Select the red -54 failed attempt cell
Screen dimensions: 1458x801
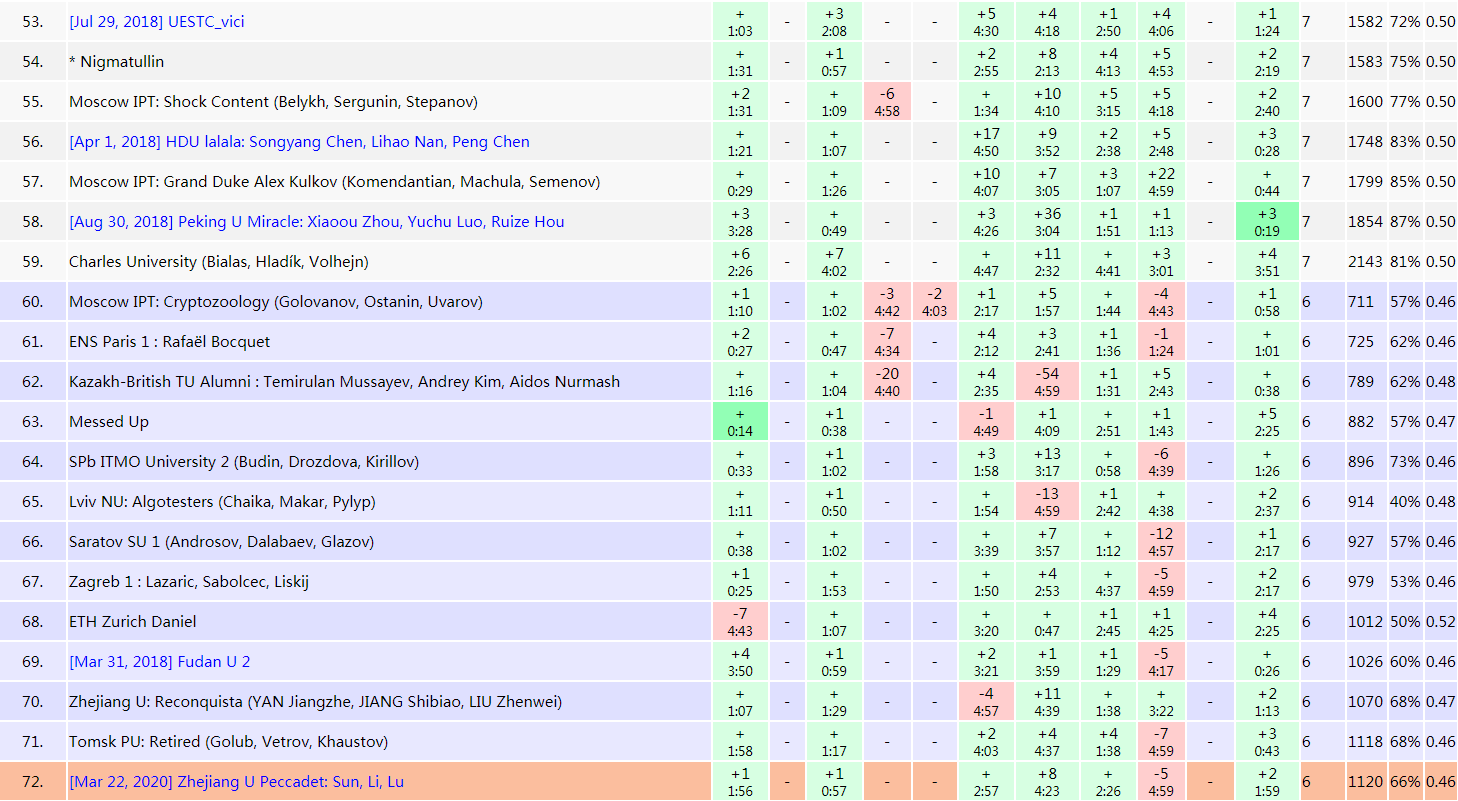point(1047,382)
